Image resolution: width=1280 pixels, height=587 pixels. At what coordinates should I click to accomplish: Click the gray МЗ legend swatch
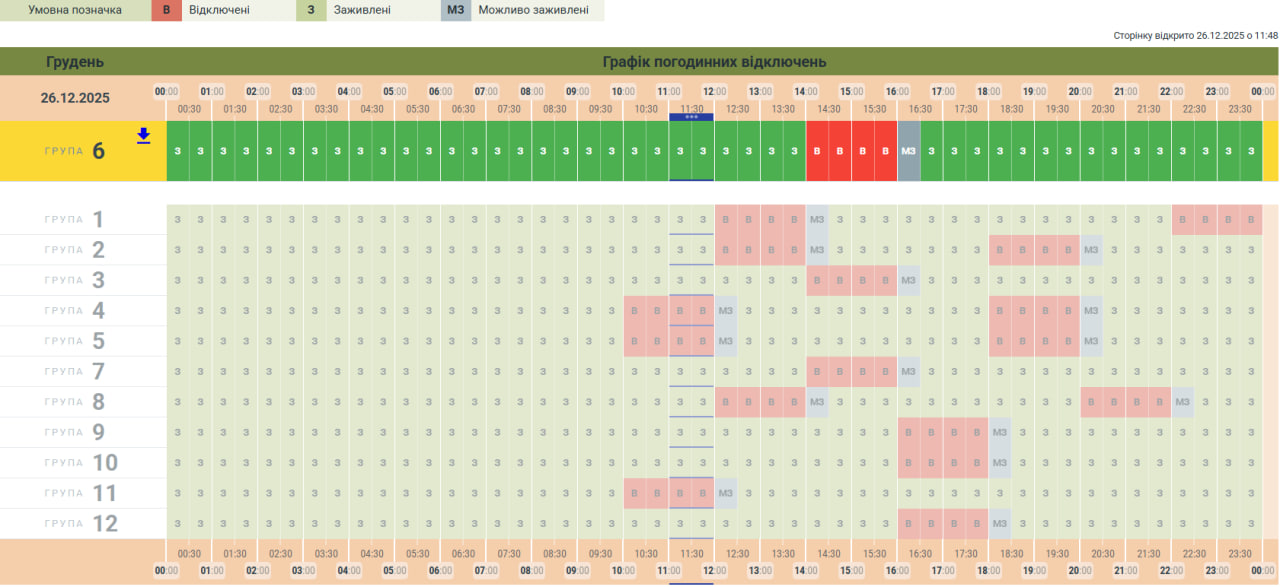(456, 10)
